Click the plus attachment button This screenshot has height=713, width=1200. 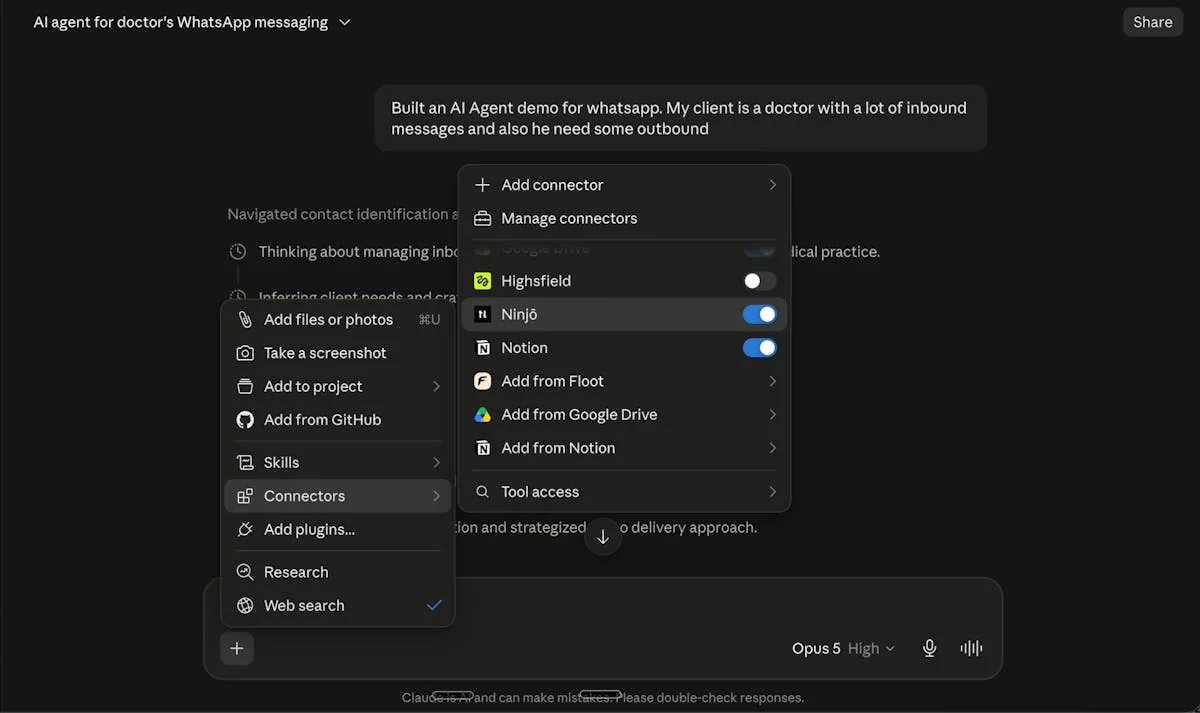(237, 648)
